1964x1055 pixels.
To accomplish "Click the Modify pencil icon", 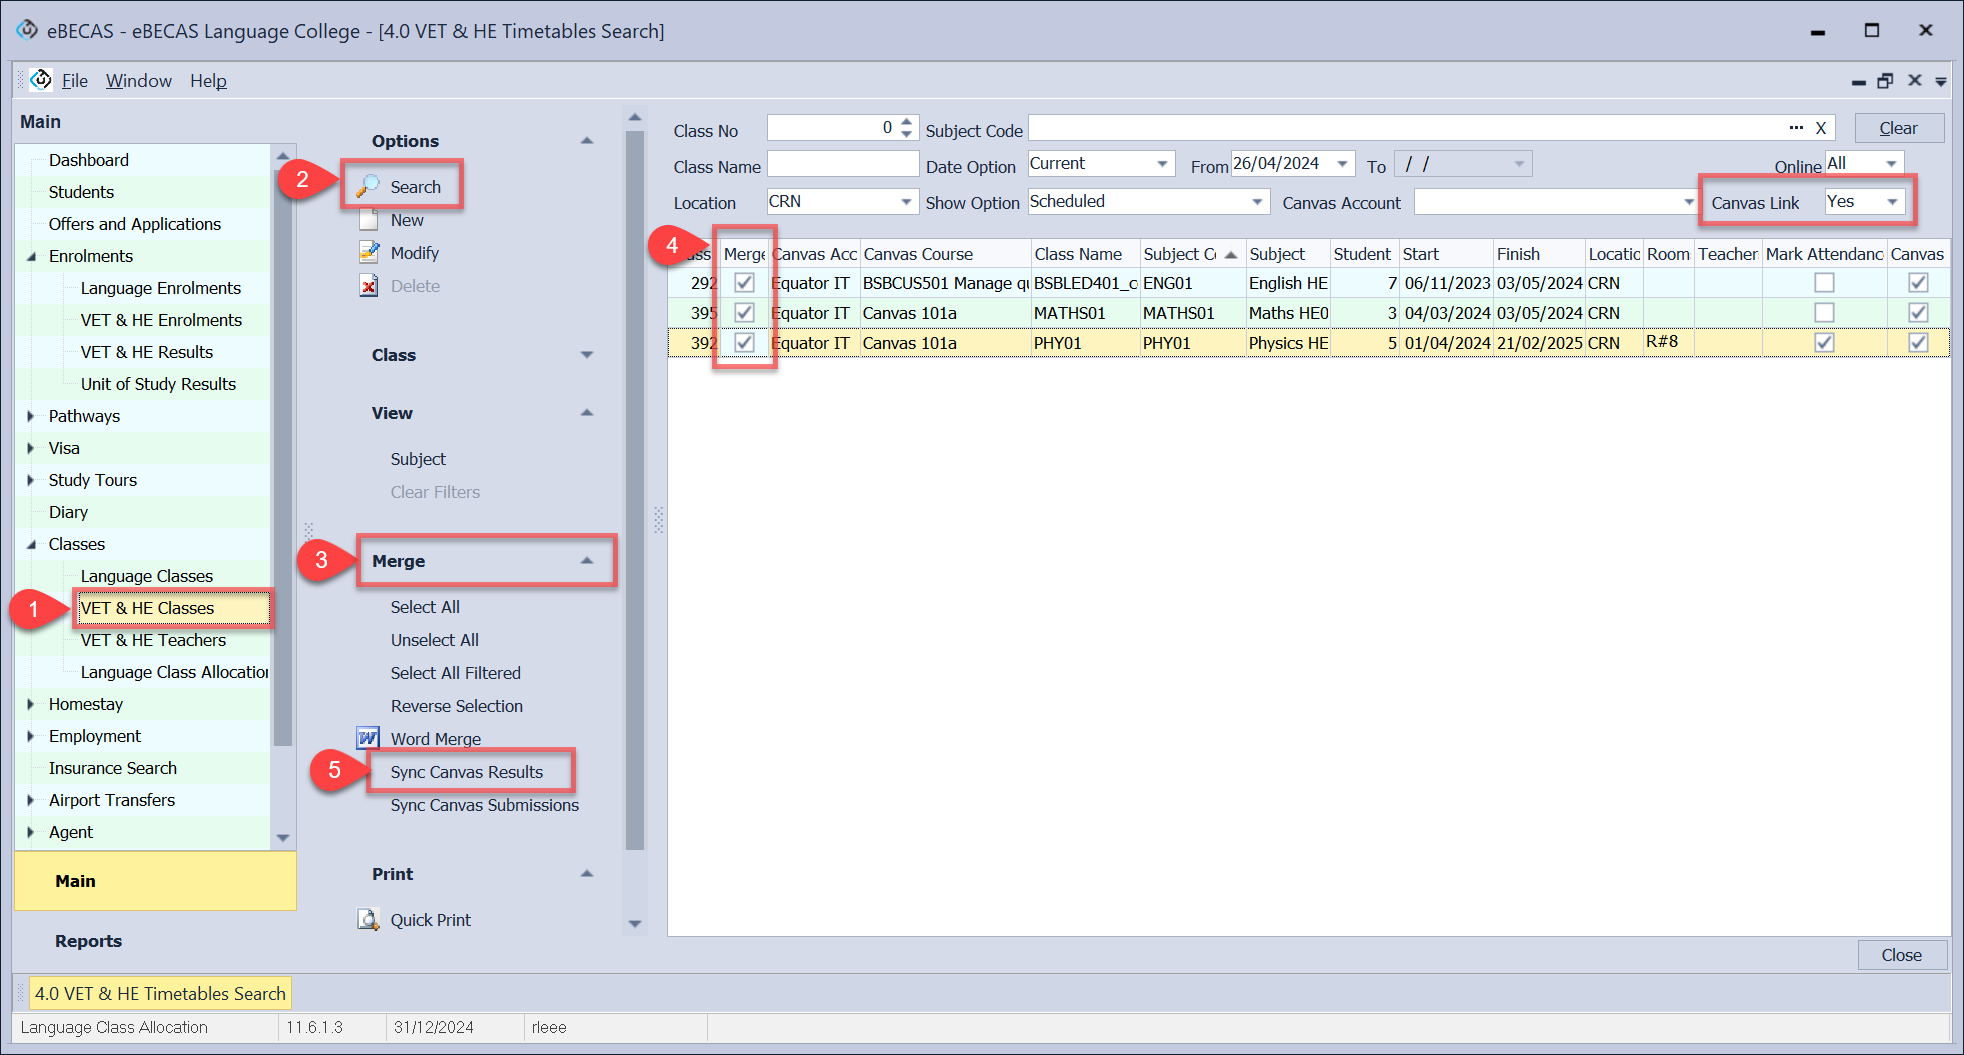I will [369, 253].
